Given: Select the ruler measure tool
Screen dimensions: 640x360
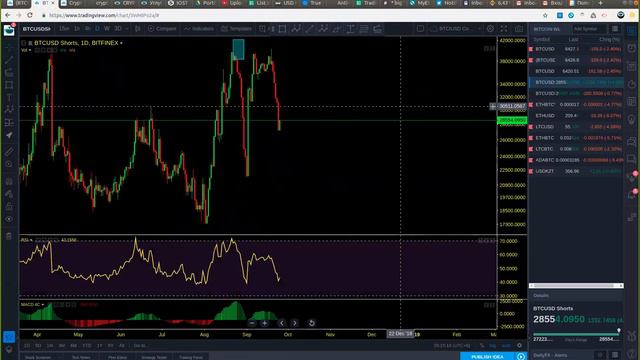Looking at the screenshot, I should [x=9, y=152].
